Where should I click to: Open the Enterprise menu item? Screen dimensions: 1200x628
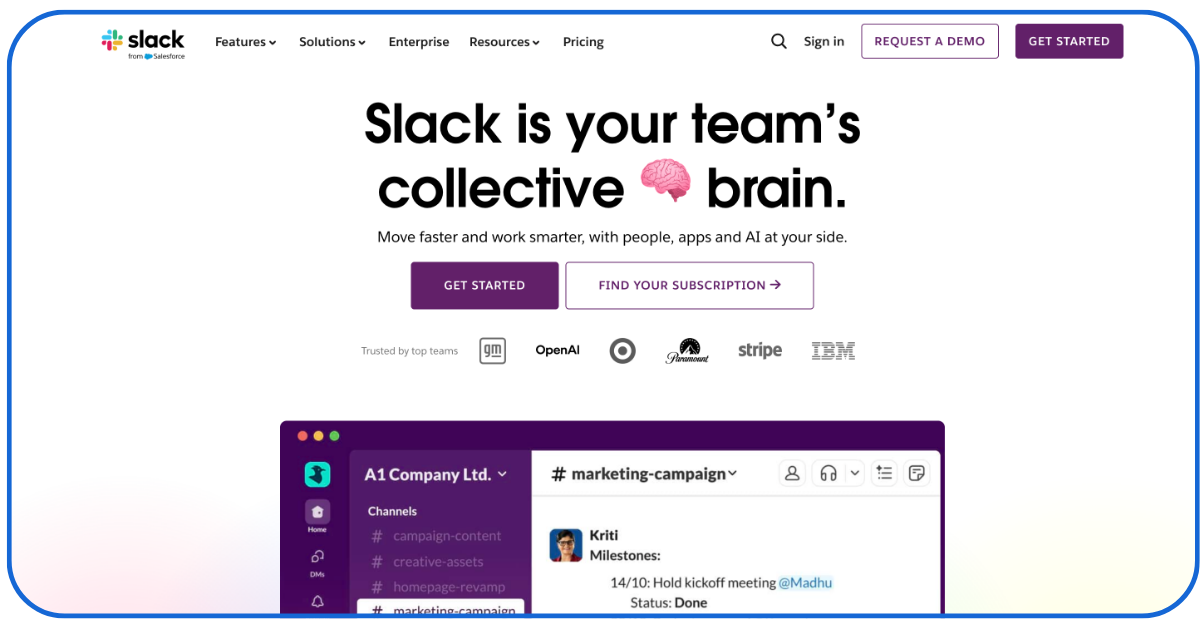pyautogui.click(x=418, y=42)
